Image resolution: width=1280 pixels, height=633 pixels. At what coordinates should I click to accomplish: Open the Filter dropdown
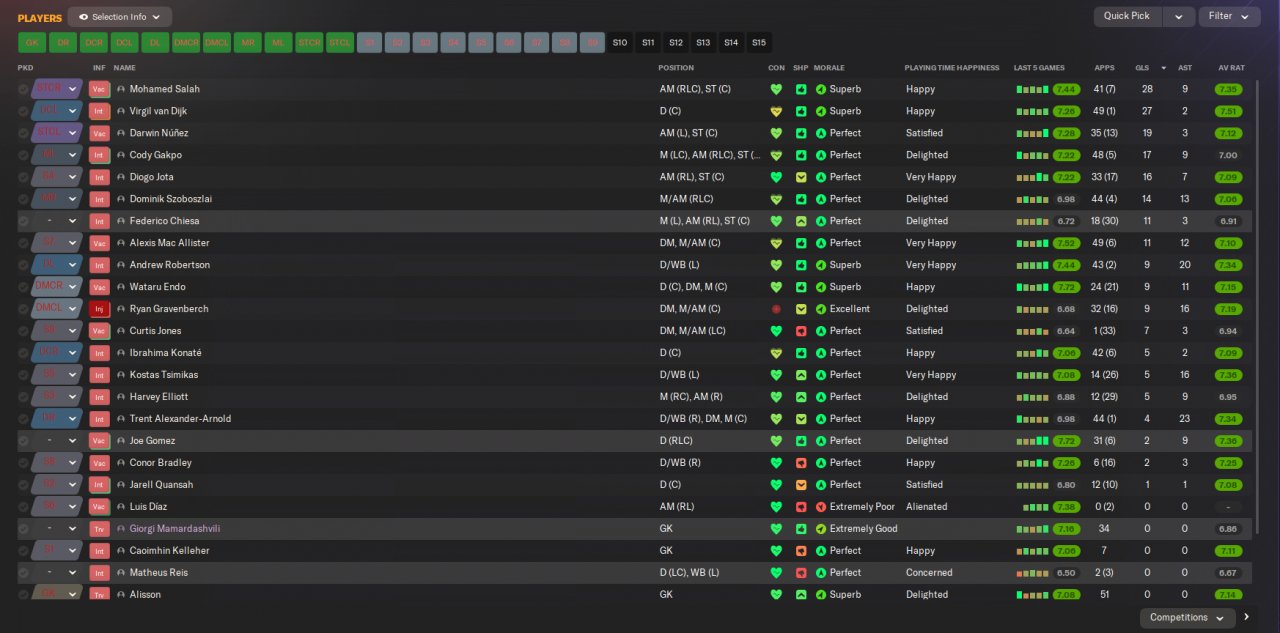(1229, 17)
